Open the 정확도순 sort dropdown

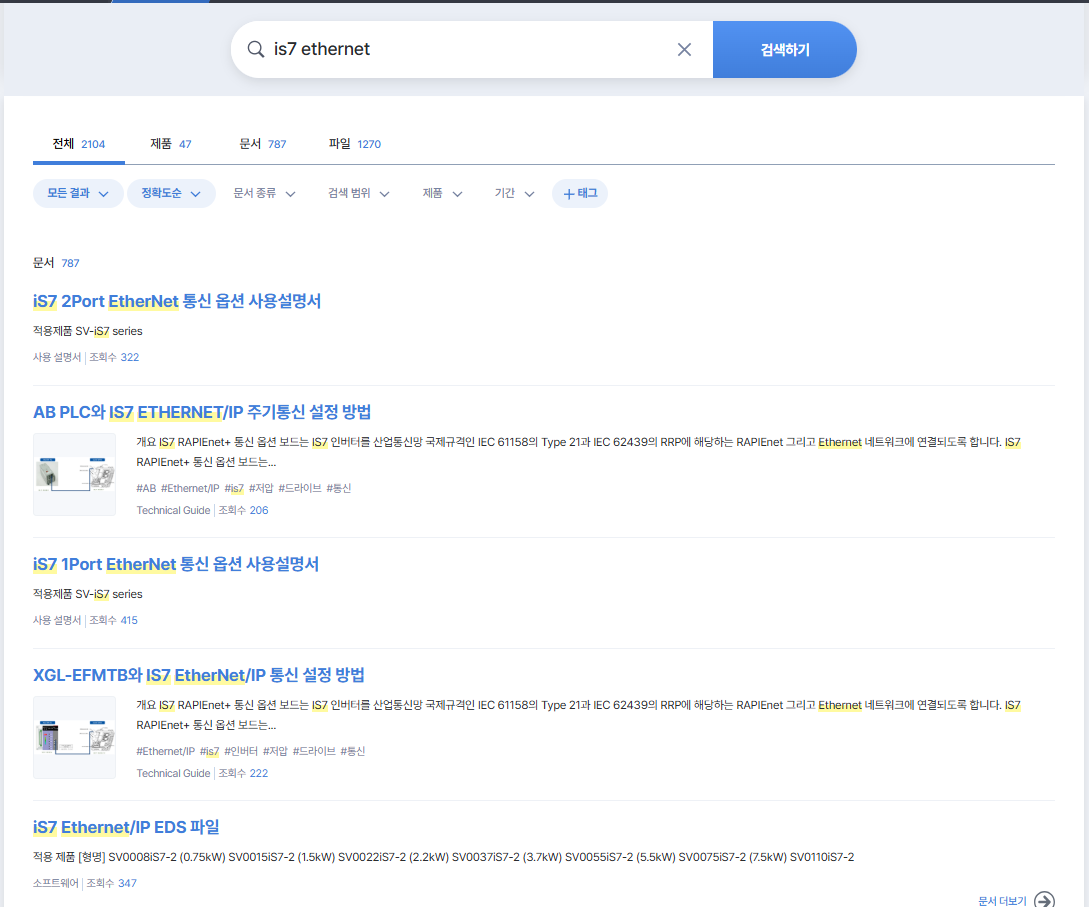(x=172, y=193)
